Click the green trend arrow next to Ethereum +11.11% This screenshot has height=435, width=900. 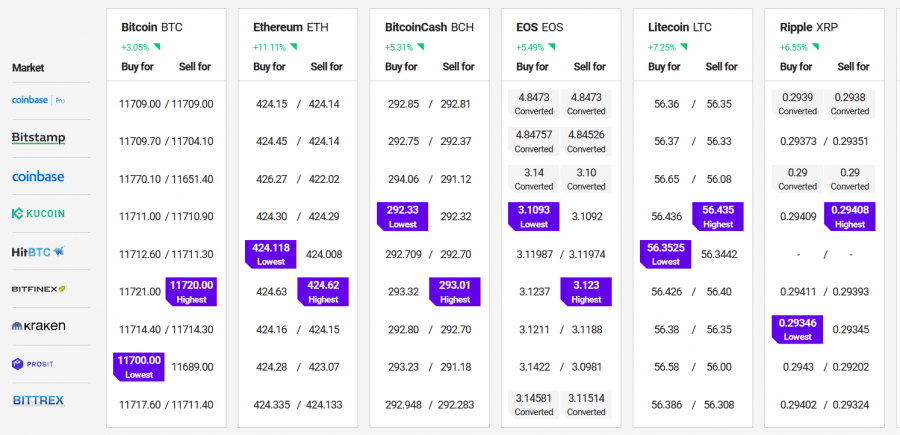293,47
